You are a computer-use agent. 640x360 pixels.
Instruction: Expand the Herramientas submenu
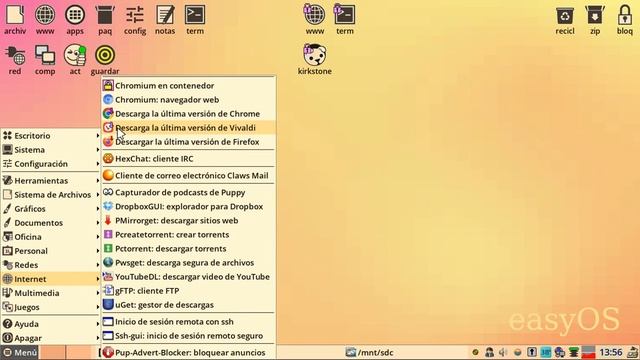(x=51, y=180)
